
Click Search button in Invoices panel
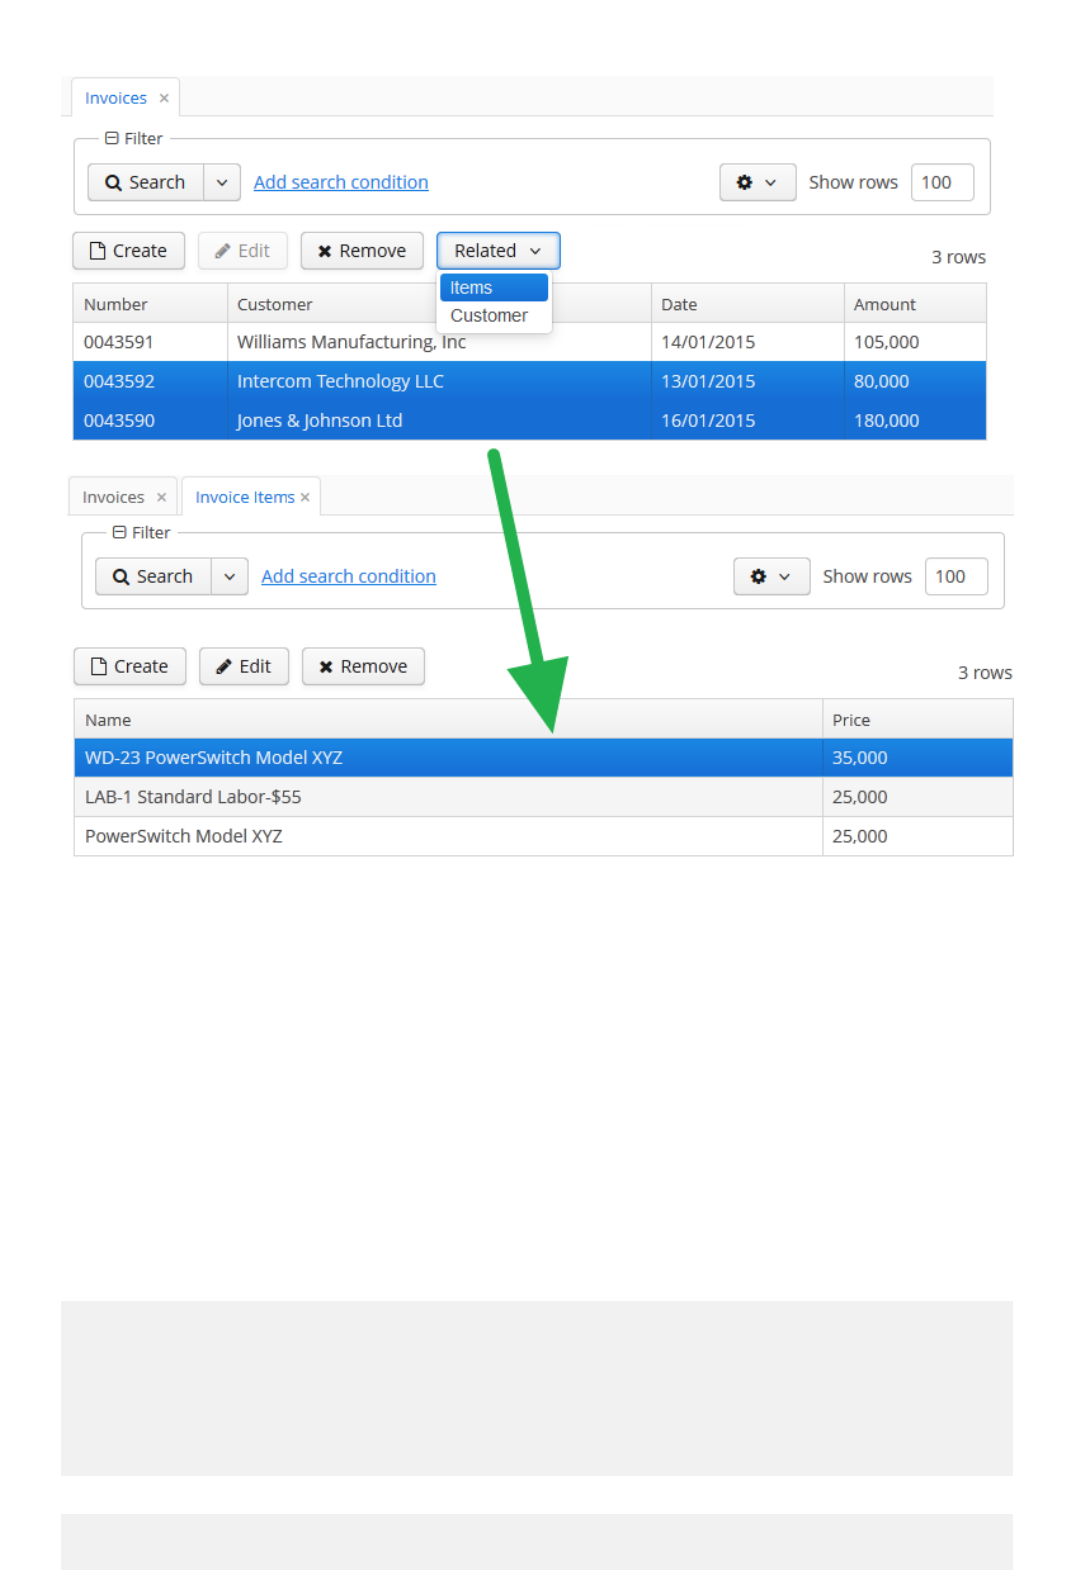click(x=146, y=182)
